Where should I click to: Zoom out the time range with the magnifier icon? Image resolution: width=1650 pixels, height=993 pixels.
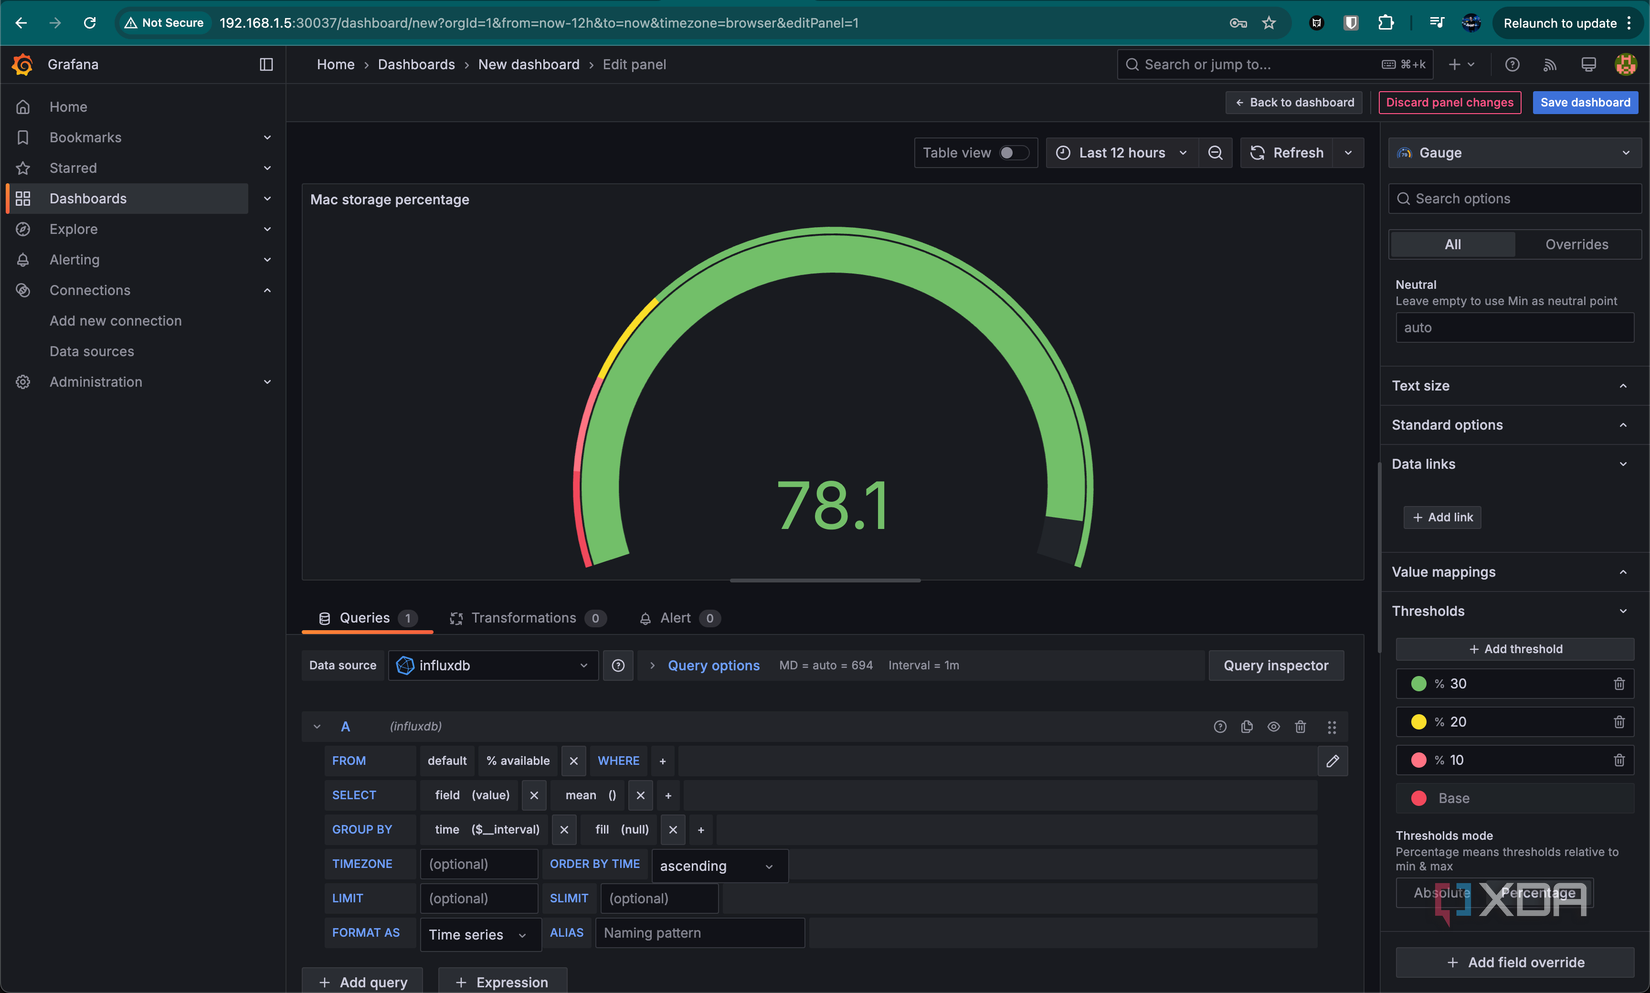[x=1215, y=153]
